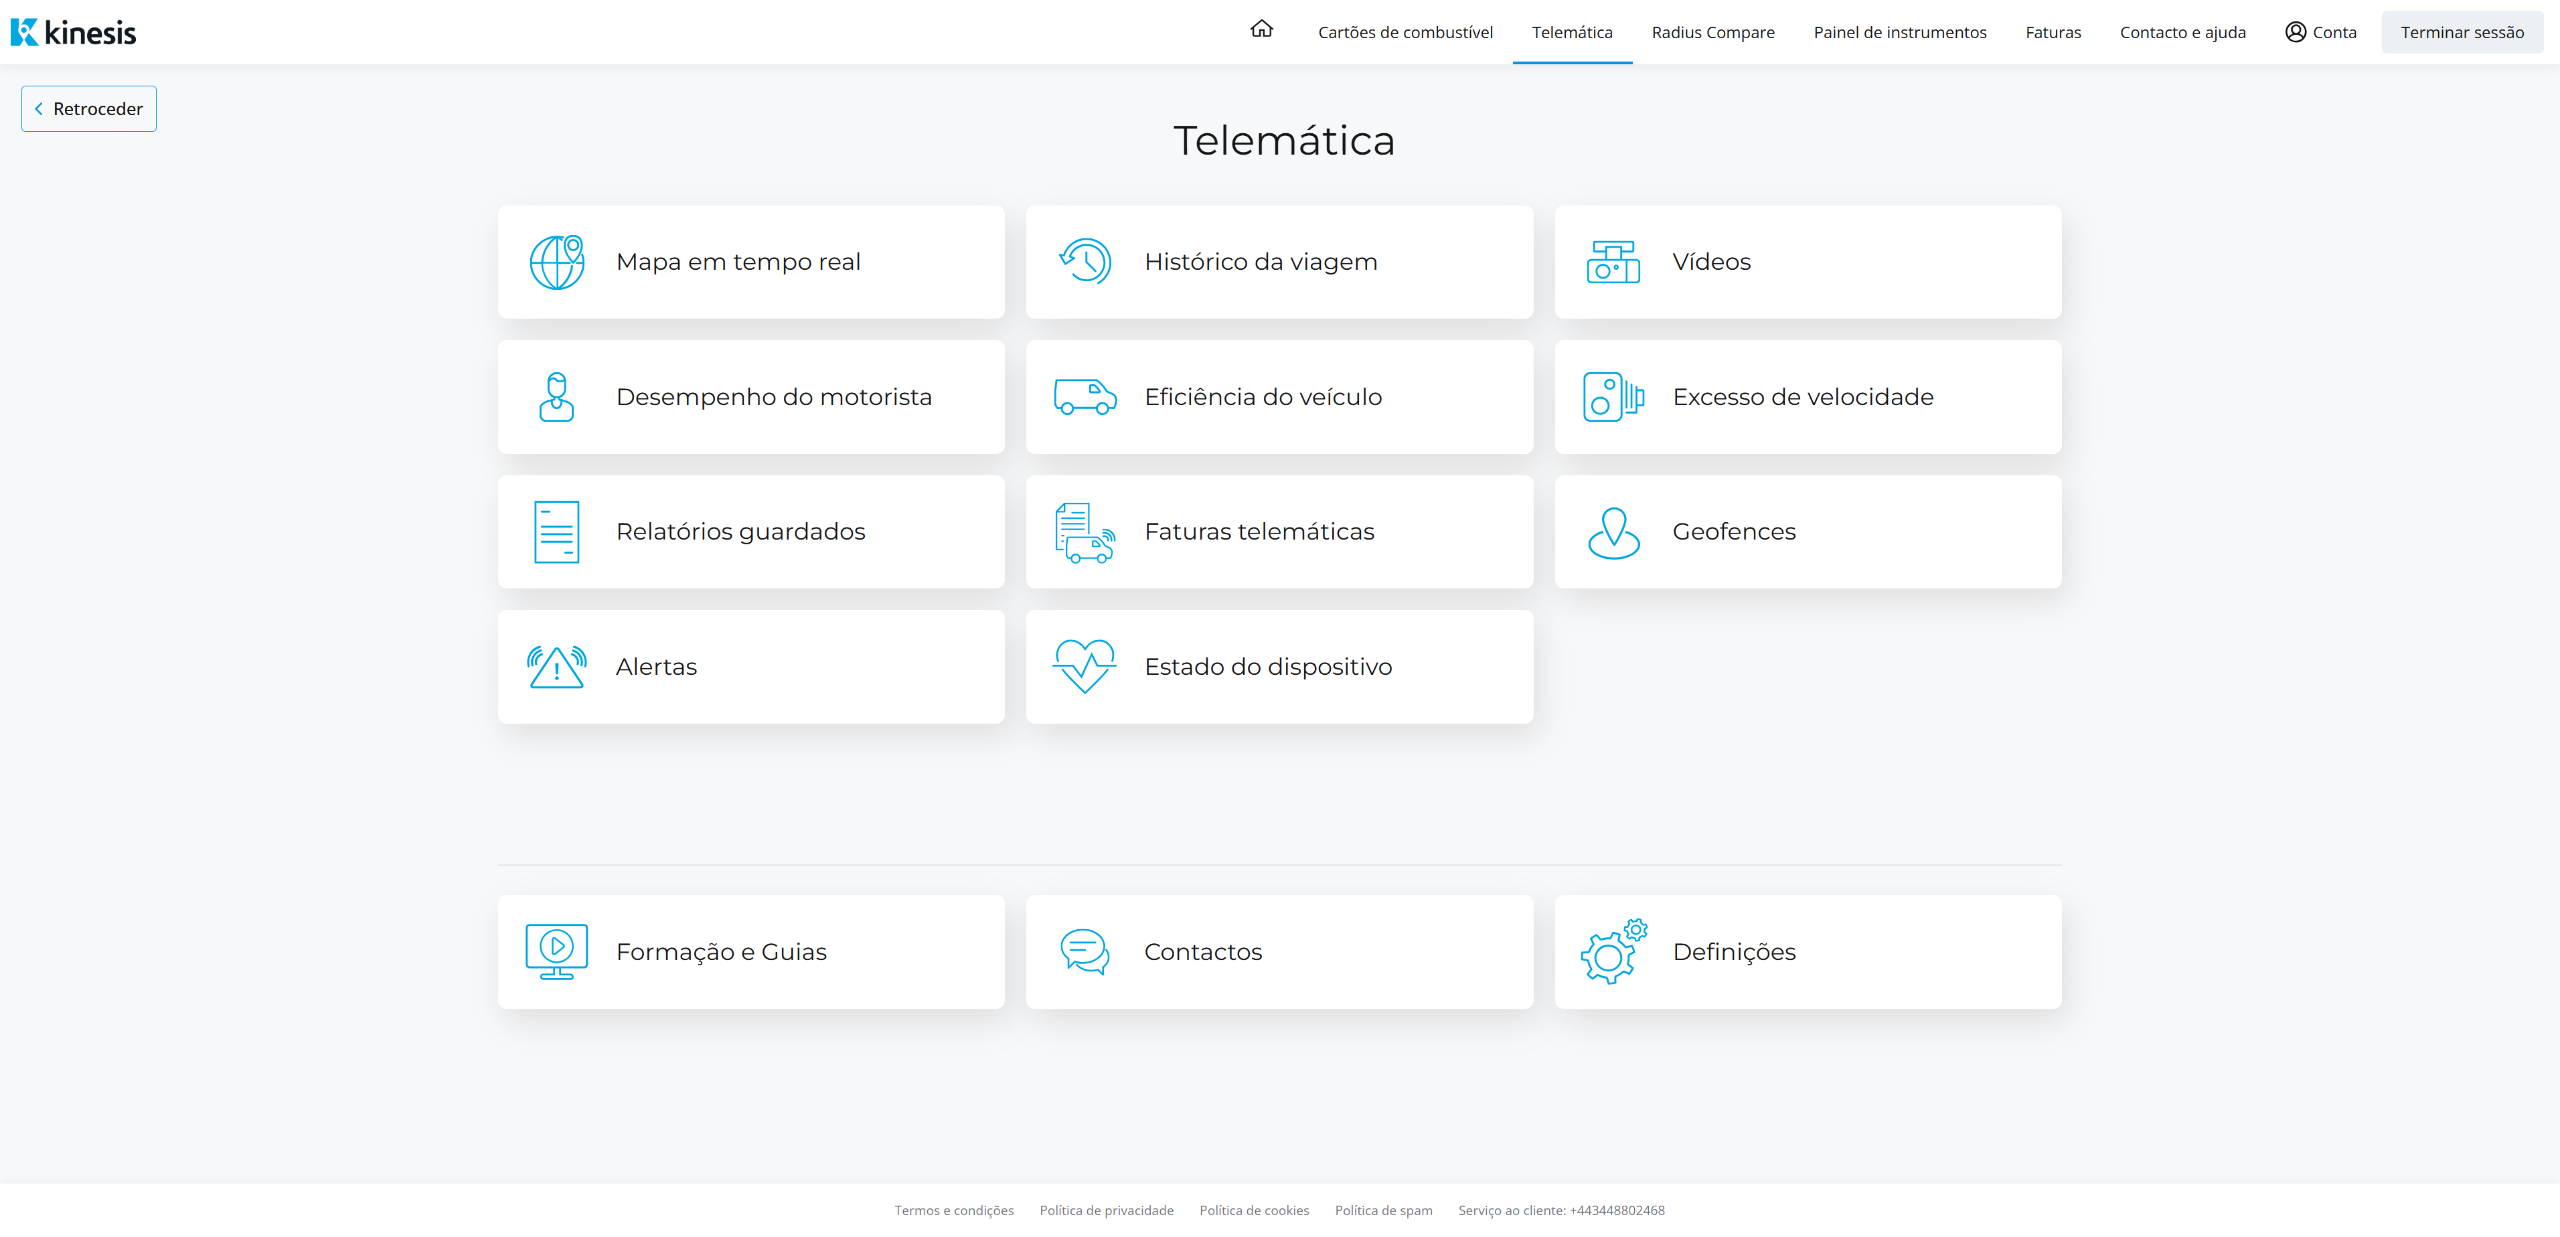Click the warning triangle Alertas icon

(557, 667)
